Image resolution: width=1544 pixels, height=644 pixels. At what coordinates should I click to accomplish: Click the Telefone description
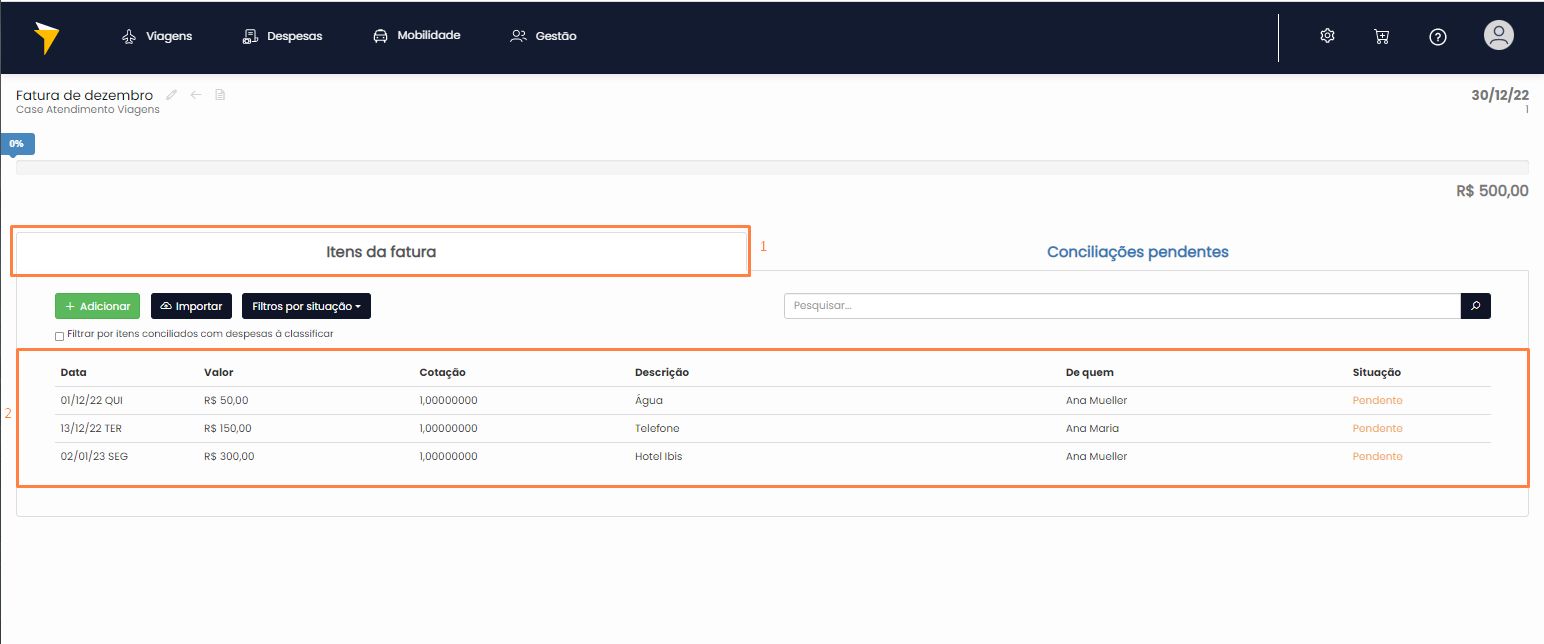point(657,428)
